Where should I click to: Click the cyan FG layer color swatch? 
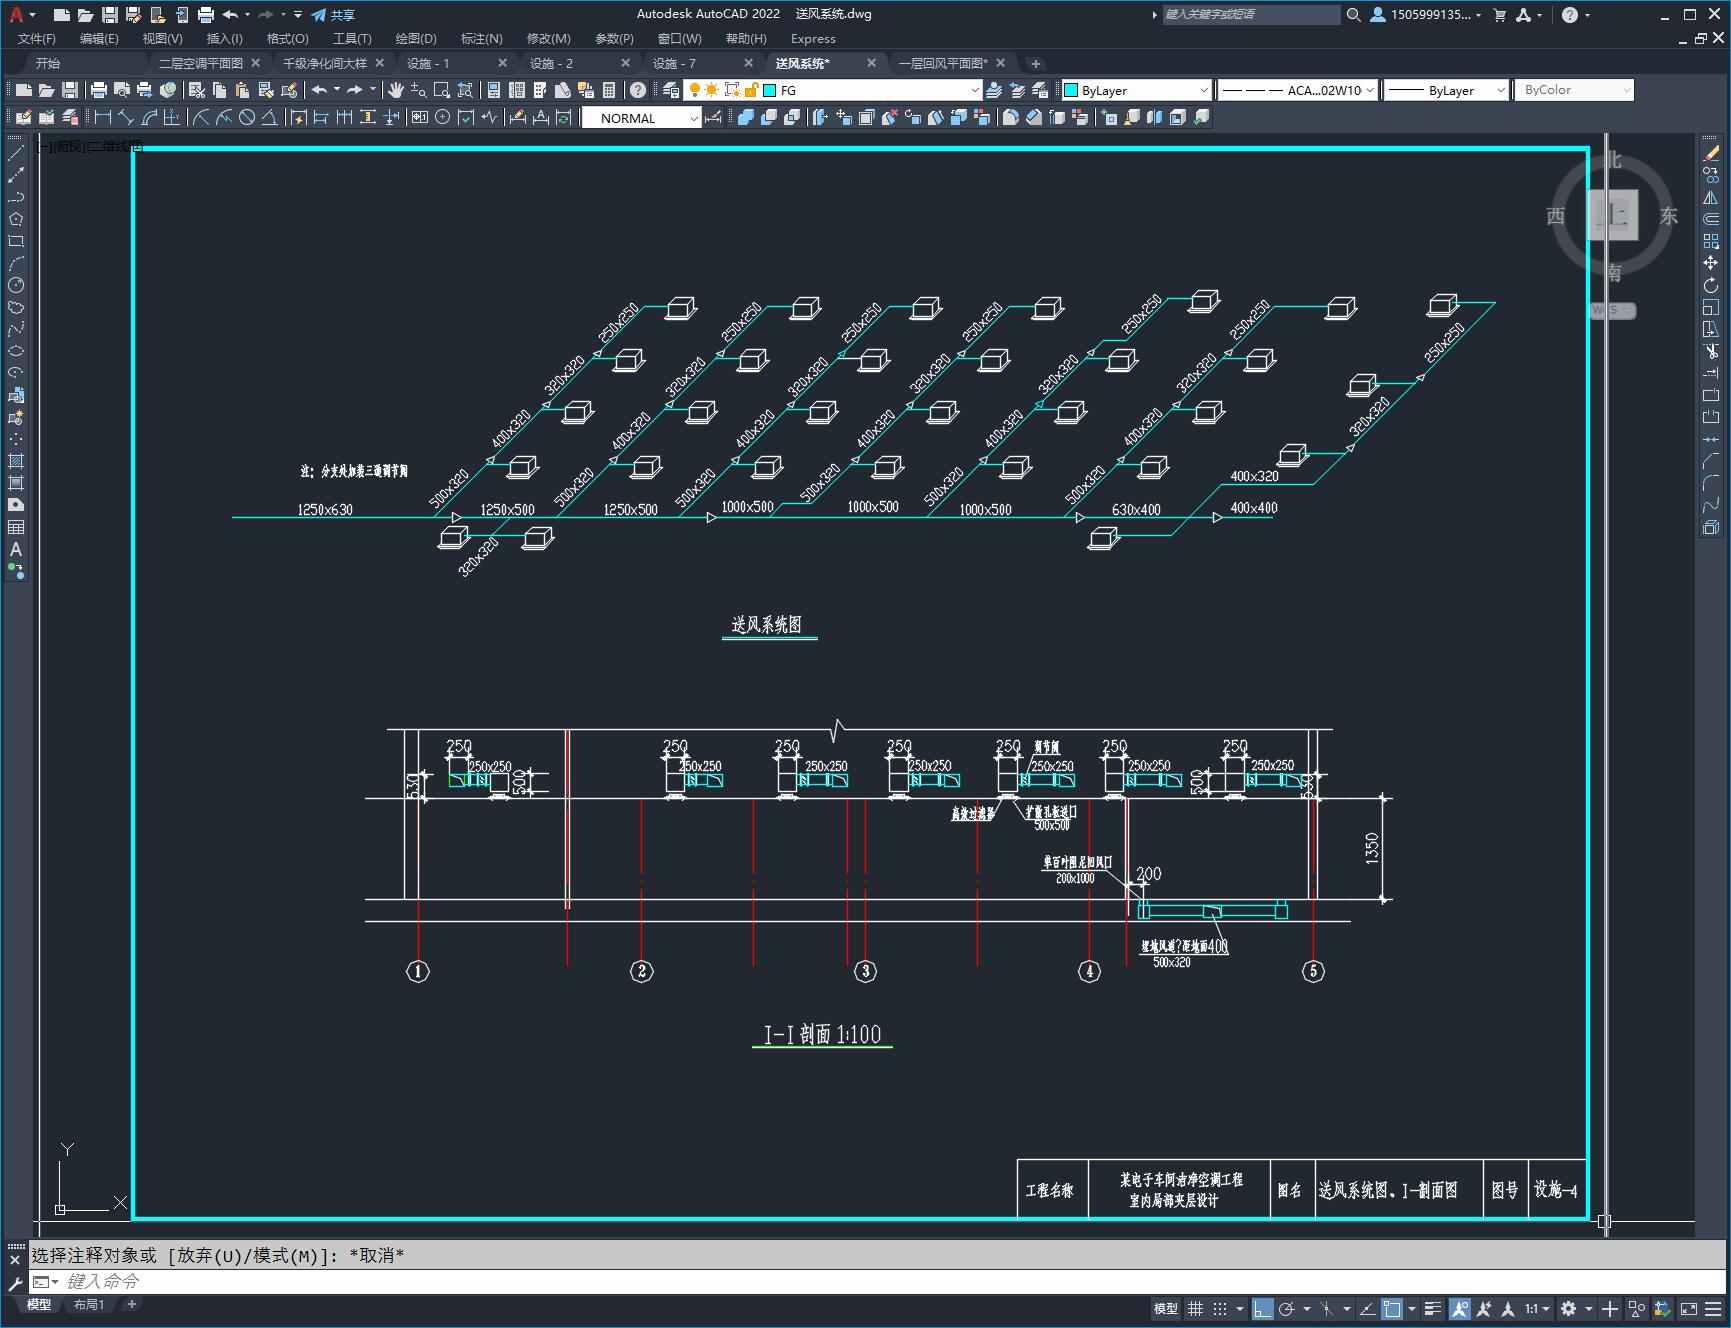[769, 90]
